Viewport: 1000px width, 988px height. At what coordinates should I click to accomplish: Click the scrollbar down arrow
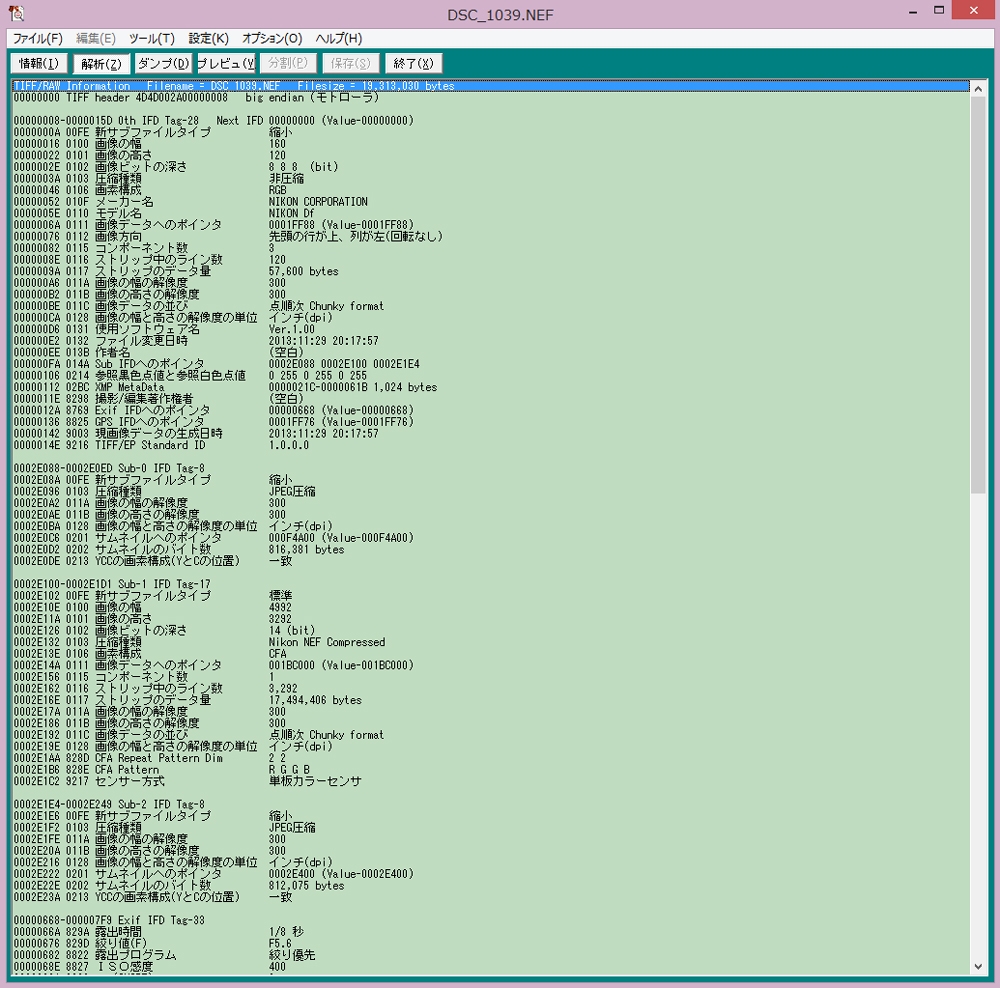pos(978,966)
